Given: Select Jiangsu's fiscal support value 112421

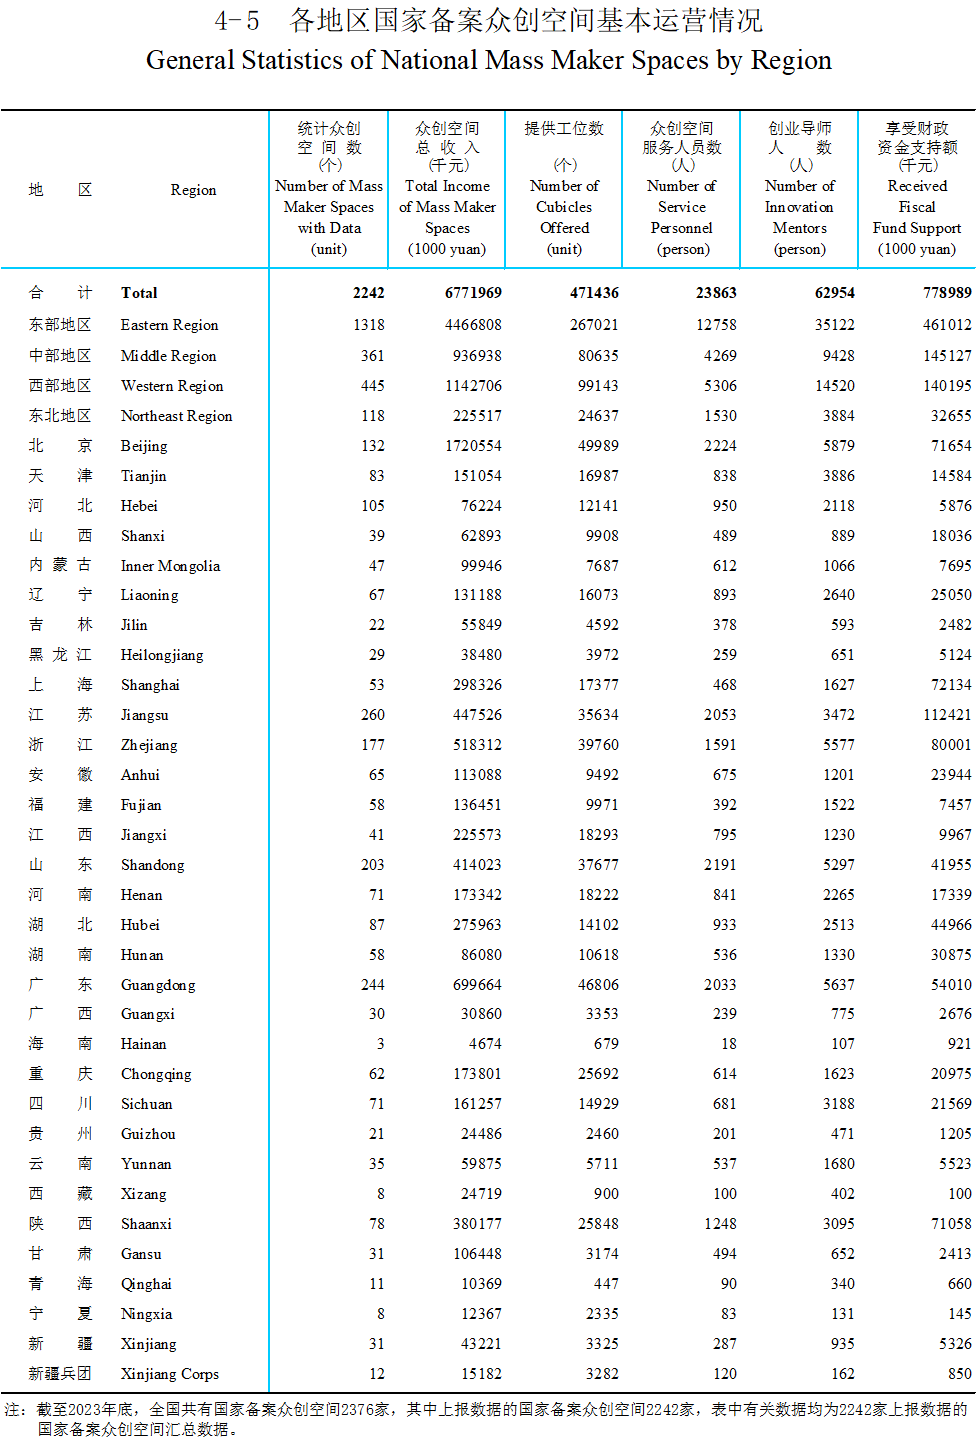Looking at the screenshot, I should point(946,715).
